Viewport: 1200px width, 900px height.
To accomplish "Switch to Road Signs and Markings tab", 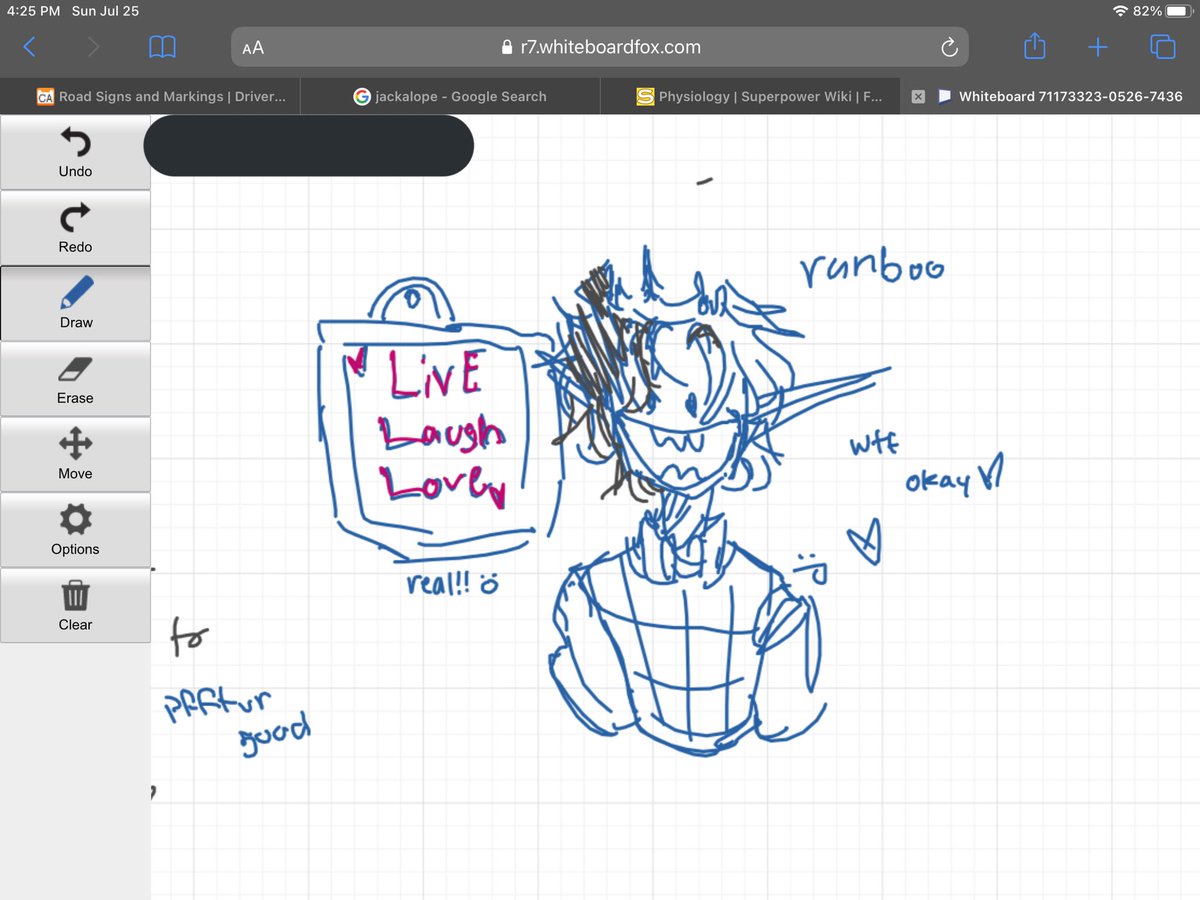I will pyautogui.click(x=150, y=97).
